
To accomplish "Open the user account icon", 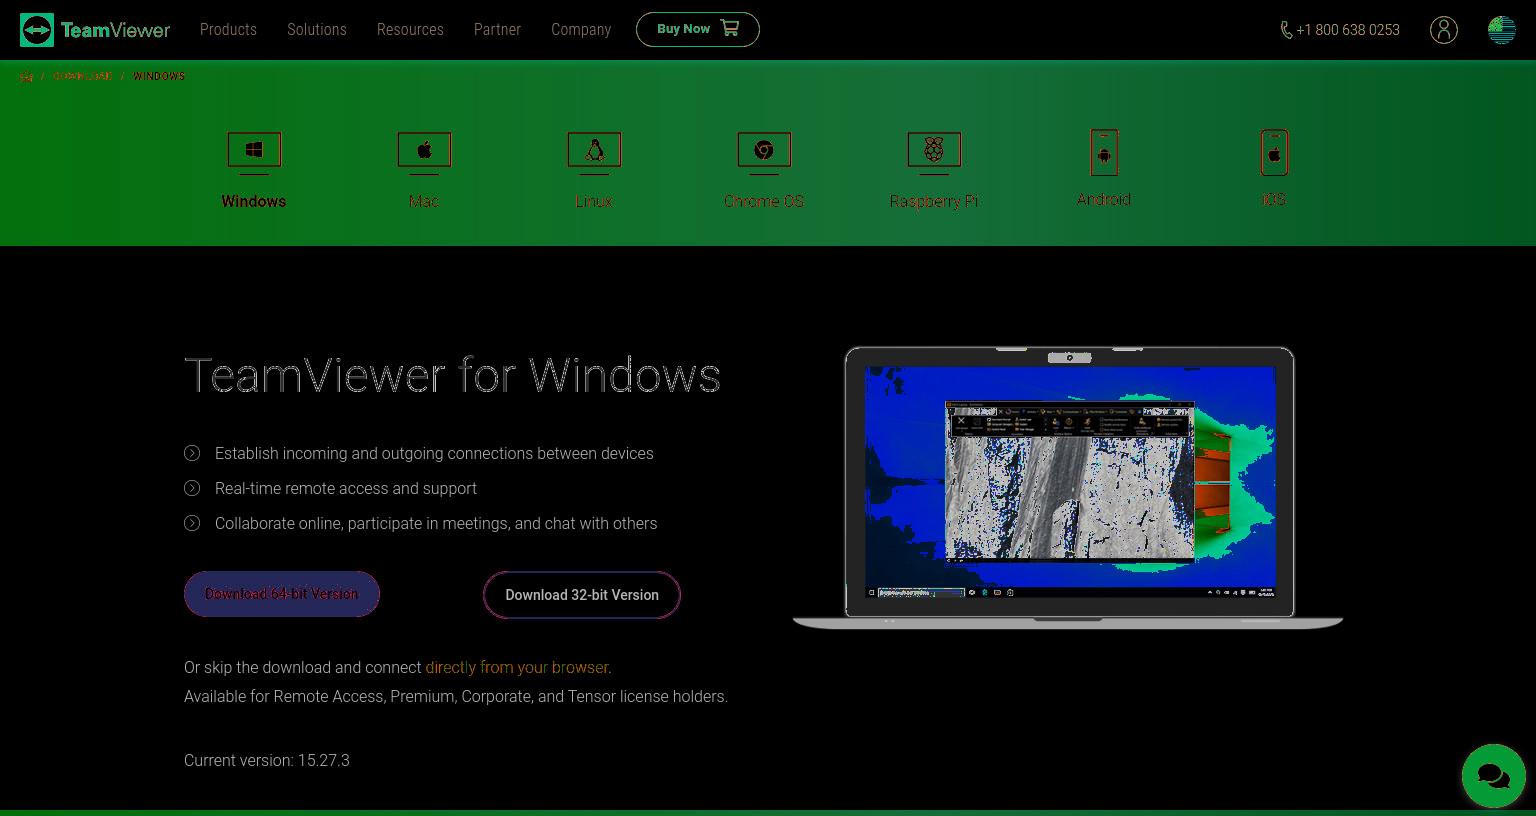I will pos(1444,30).
